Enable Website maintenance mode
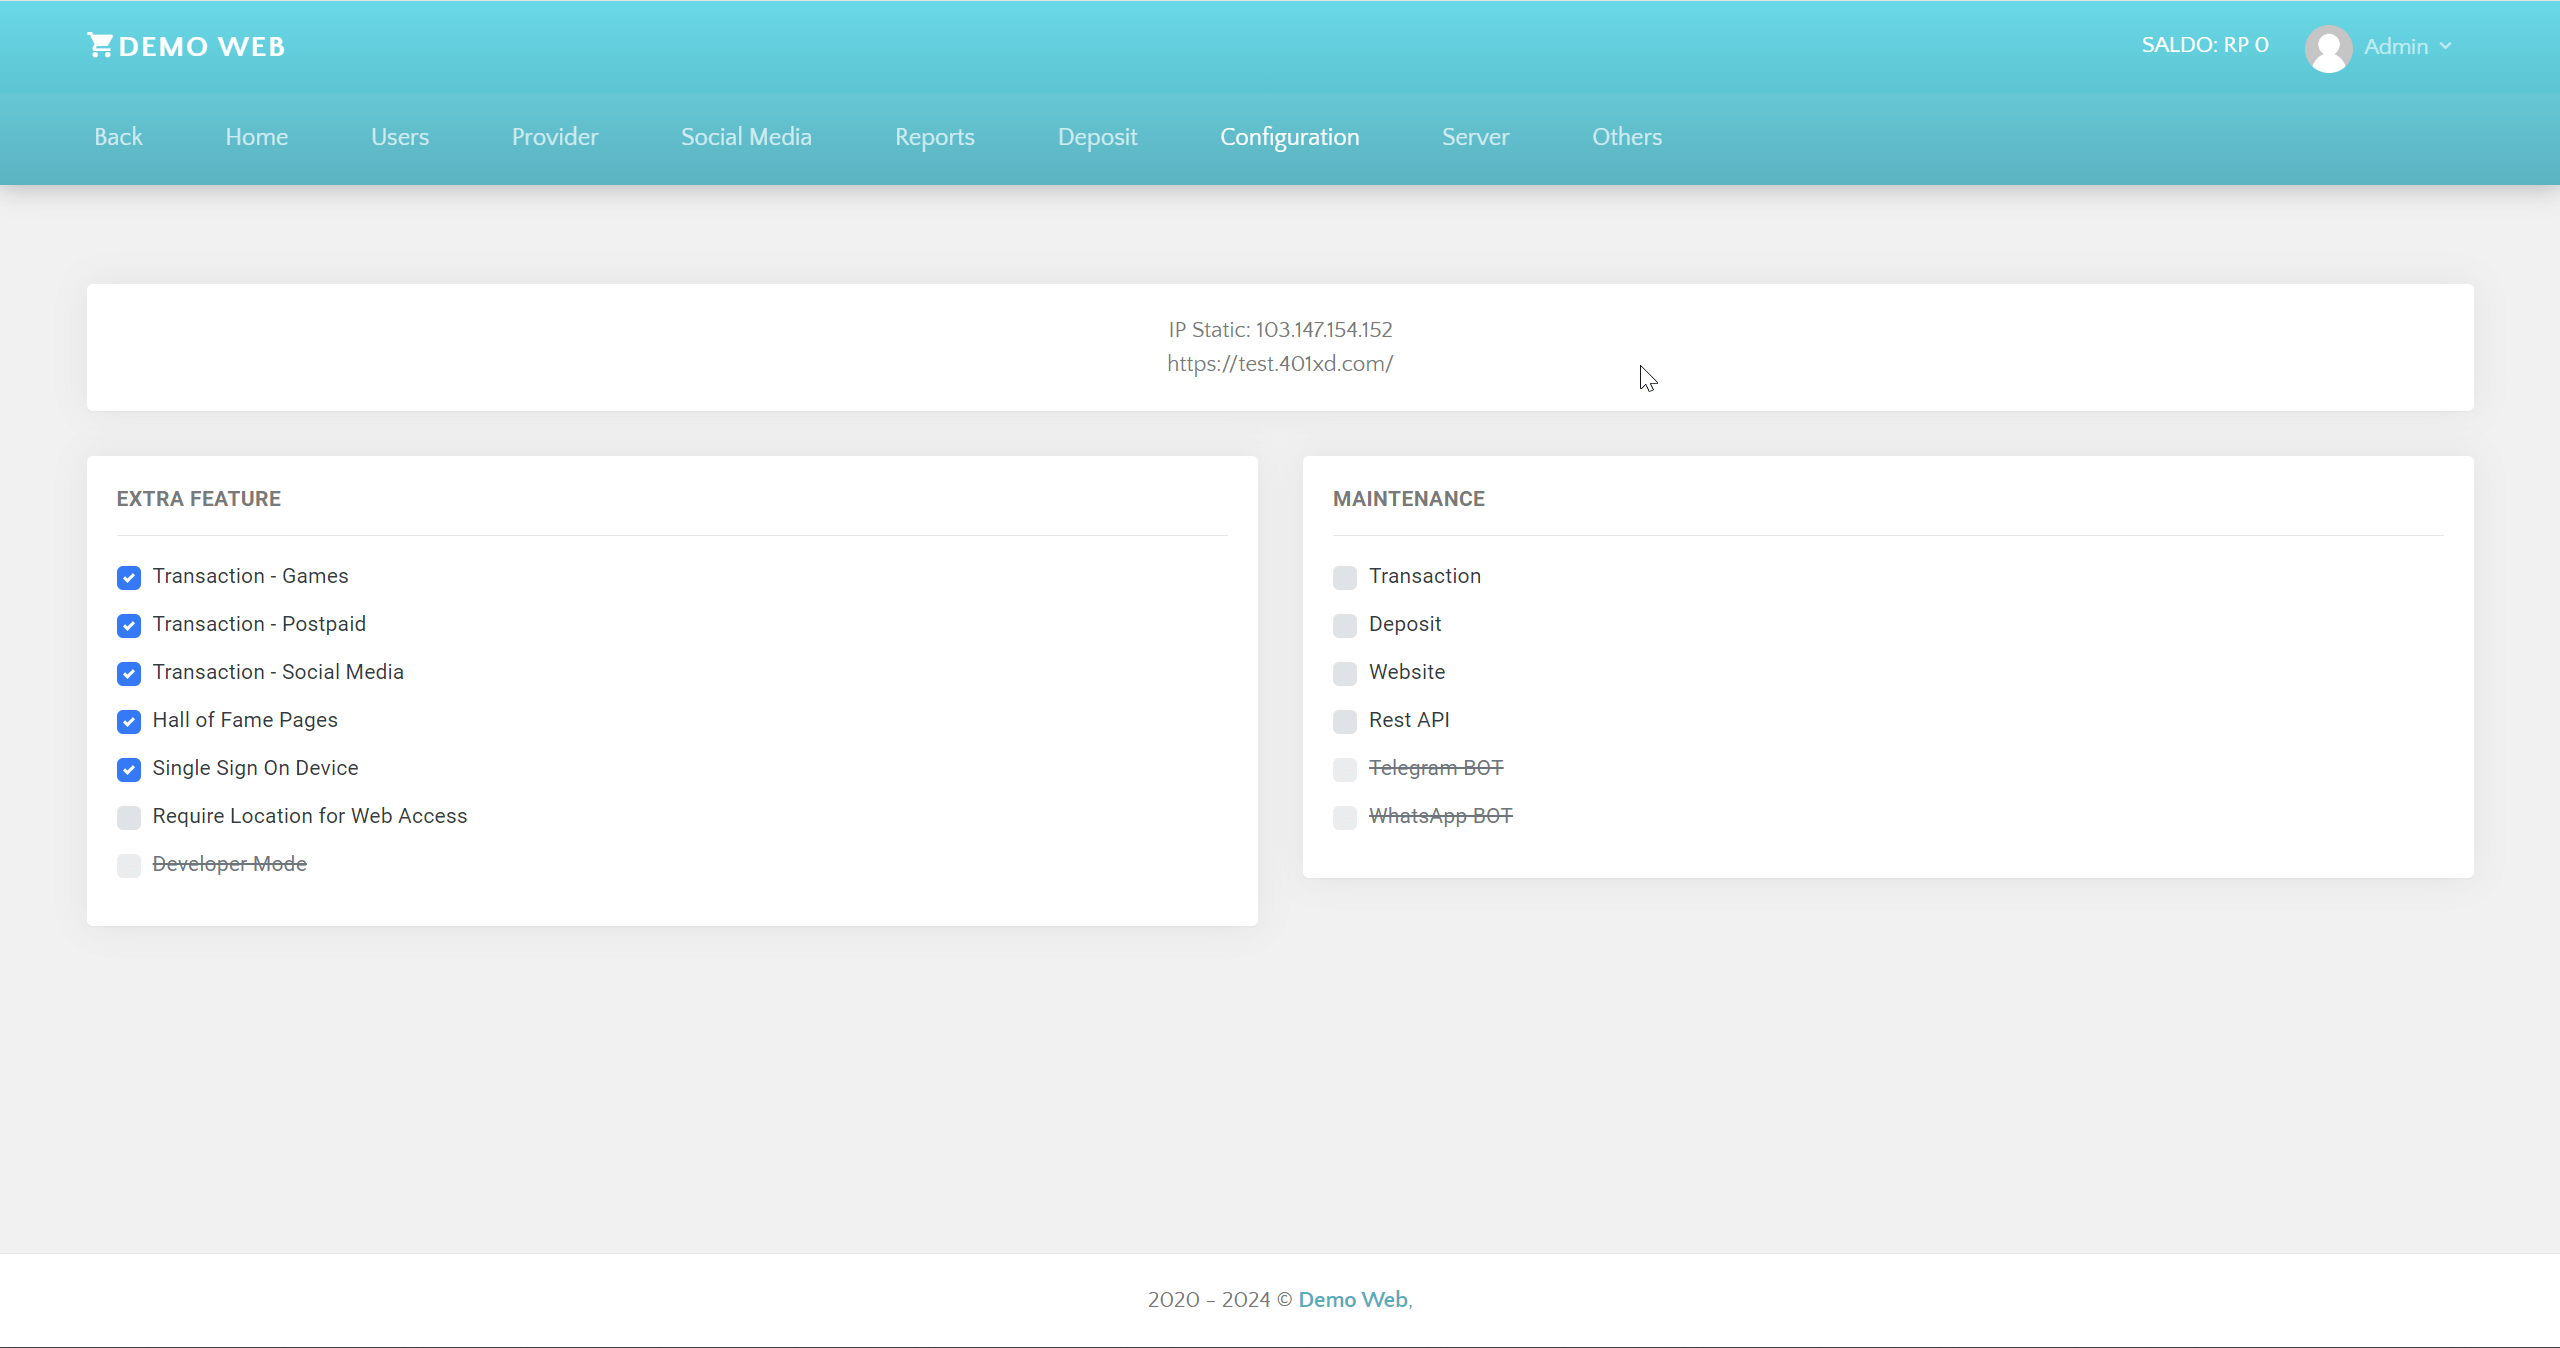Viewport: 2560px width, 1348px height. [x=1344, y=674]
